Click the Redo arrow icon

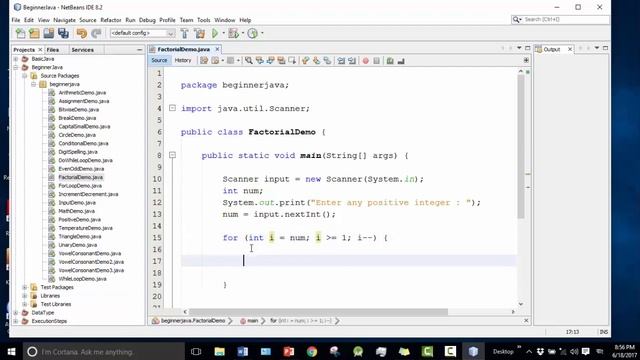(x=96, y=33)
